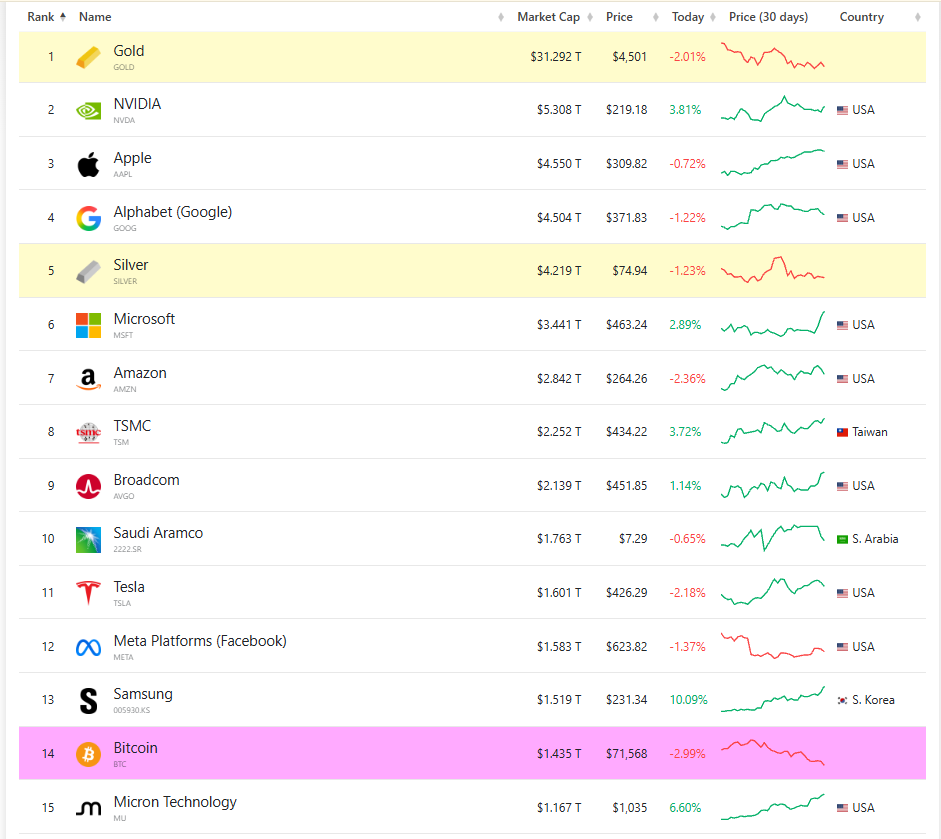Image resolution: width=941 pixels, height=839 pixels.
Task: Click the Micron Technology logo
Action: [x=88, y=809]
